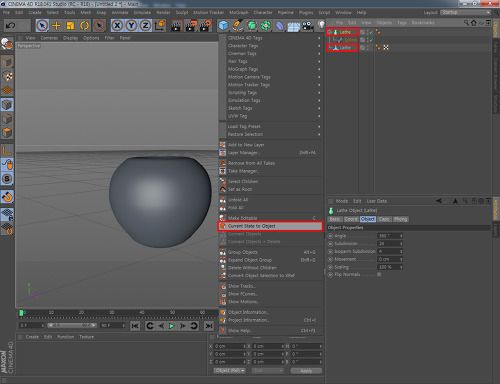
Task: Choose Make Editable in context menu
Action: pyautogui.click(x=270, y=218)
